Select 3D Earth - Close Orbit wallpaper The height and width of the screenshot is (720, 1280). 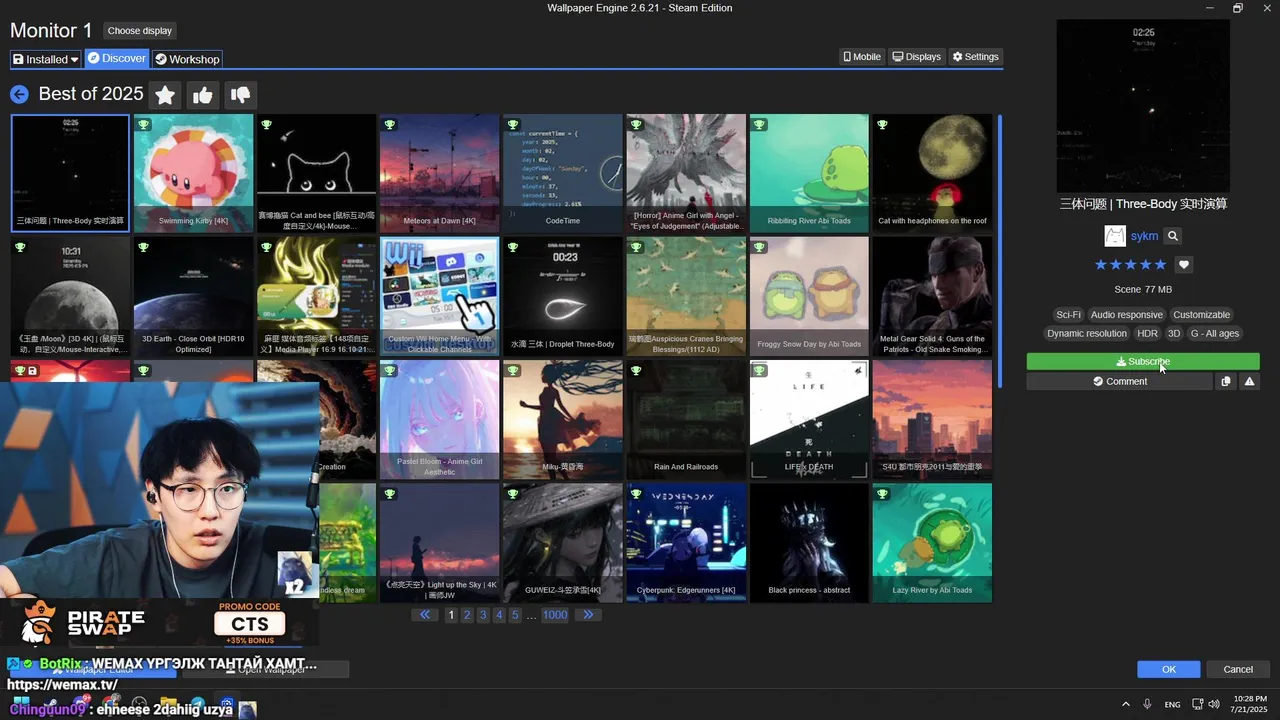[193, 296]
